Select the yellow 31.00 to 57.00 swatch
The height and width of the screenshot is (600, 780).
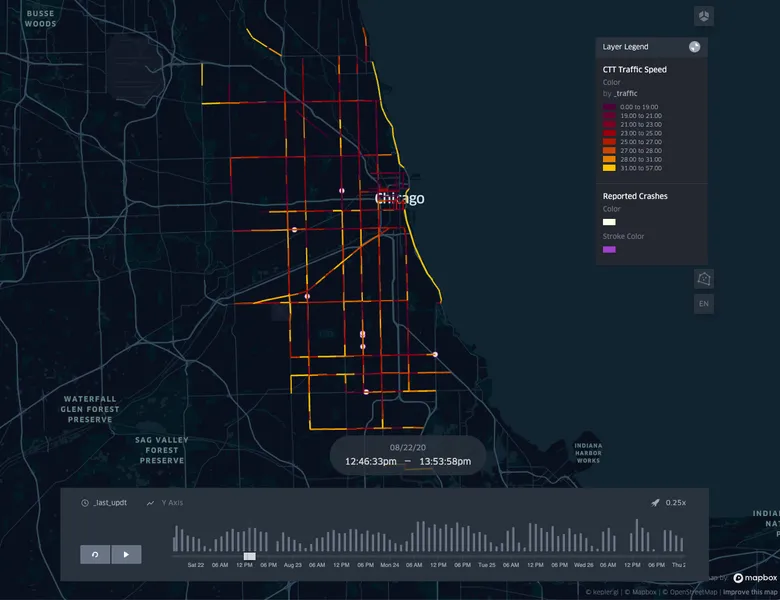tap(609, 168)
